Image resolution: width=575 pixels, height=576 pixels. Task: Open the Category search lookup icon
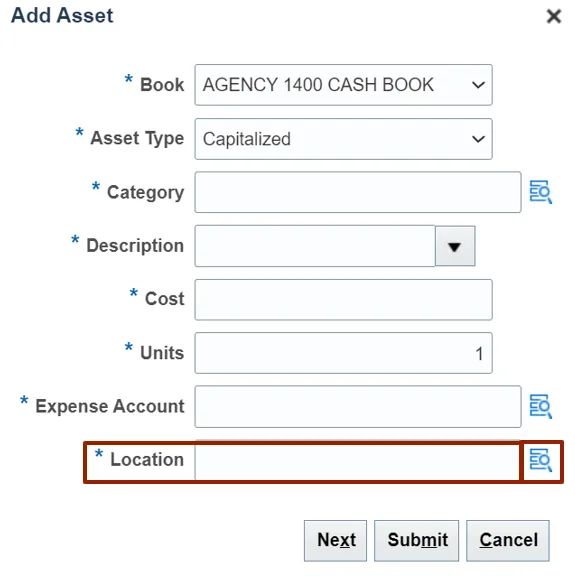coord(540,192)
